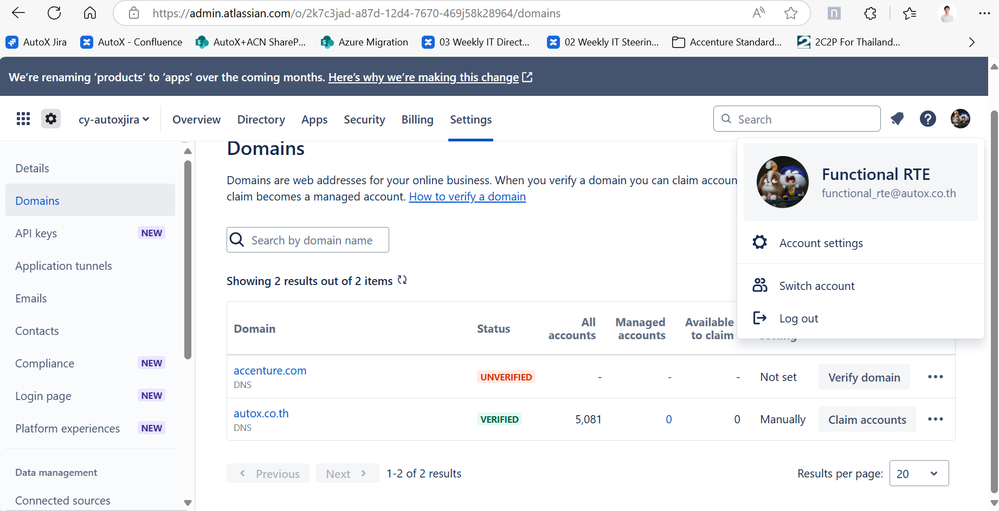Expand the cy-autoxjira organization dropdown
999x511 pixels.
[114, 119]
